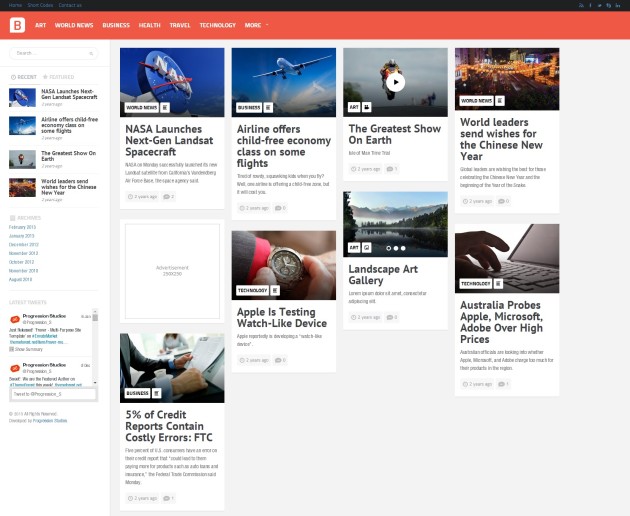Open comments icon on NASA post
Image resolution: width=630 pixels, height=516 pixels.
pos(166,197)
